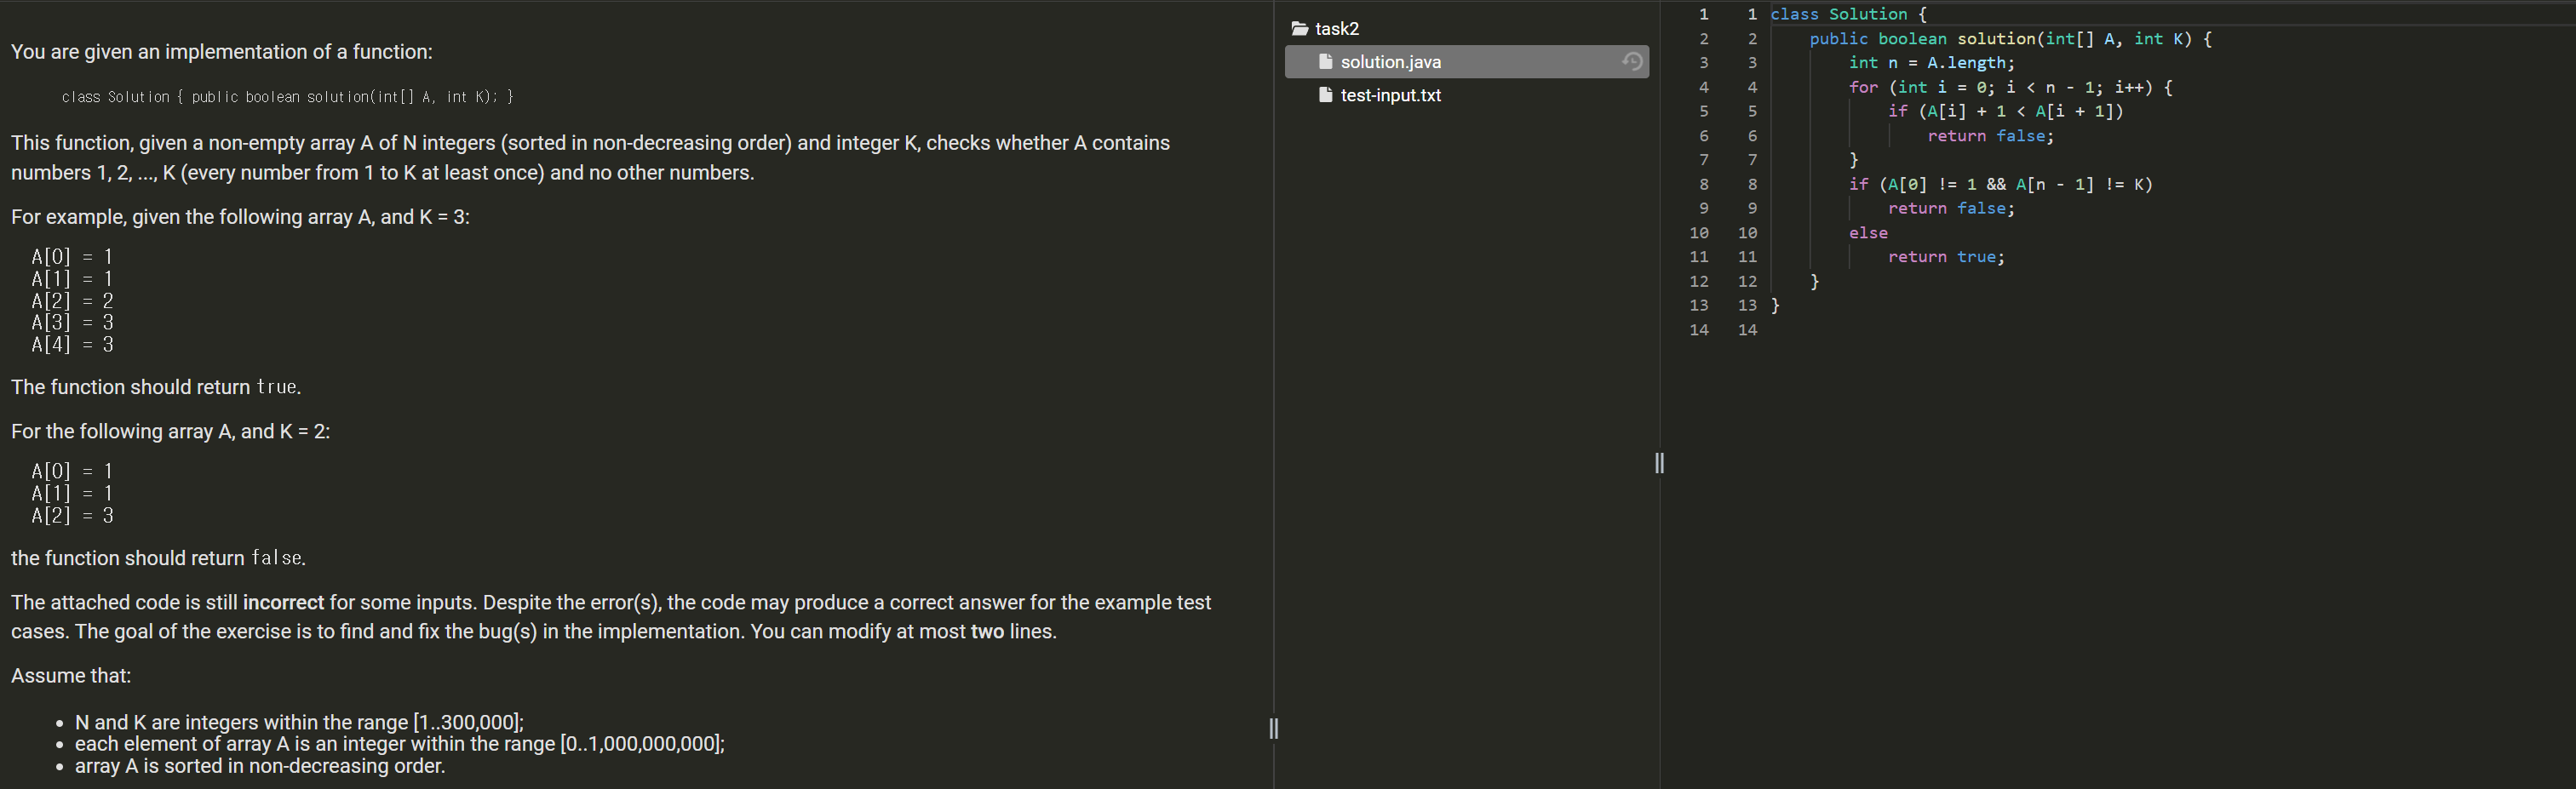The width and height of the screenshot is (2576, 789).
Task: Click the 'else' keyword on line 10
Action: pyautogui.click(x=1868, y=232)
